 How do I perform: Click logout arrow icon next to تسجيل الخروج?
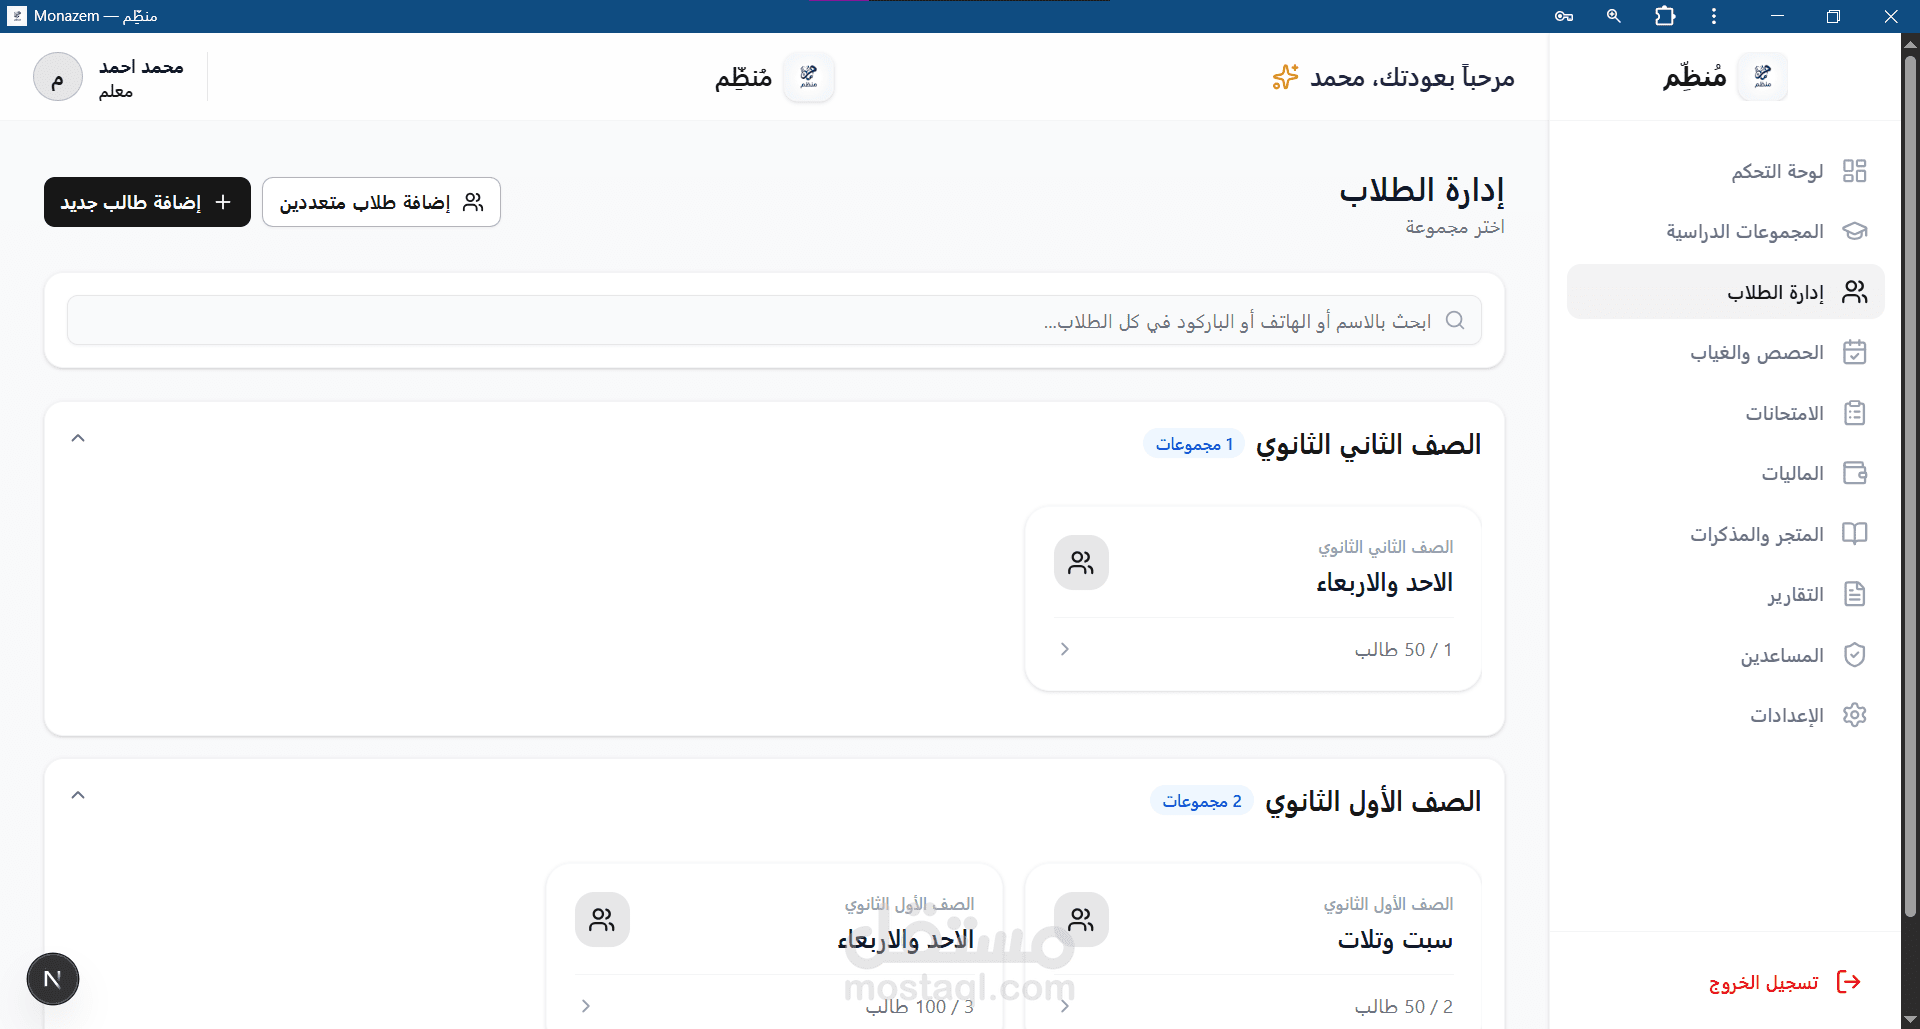(1849, 982)
